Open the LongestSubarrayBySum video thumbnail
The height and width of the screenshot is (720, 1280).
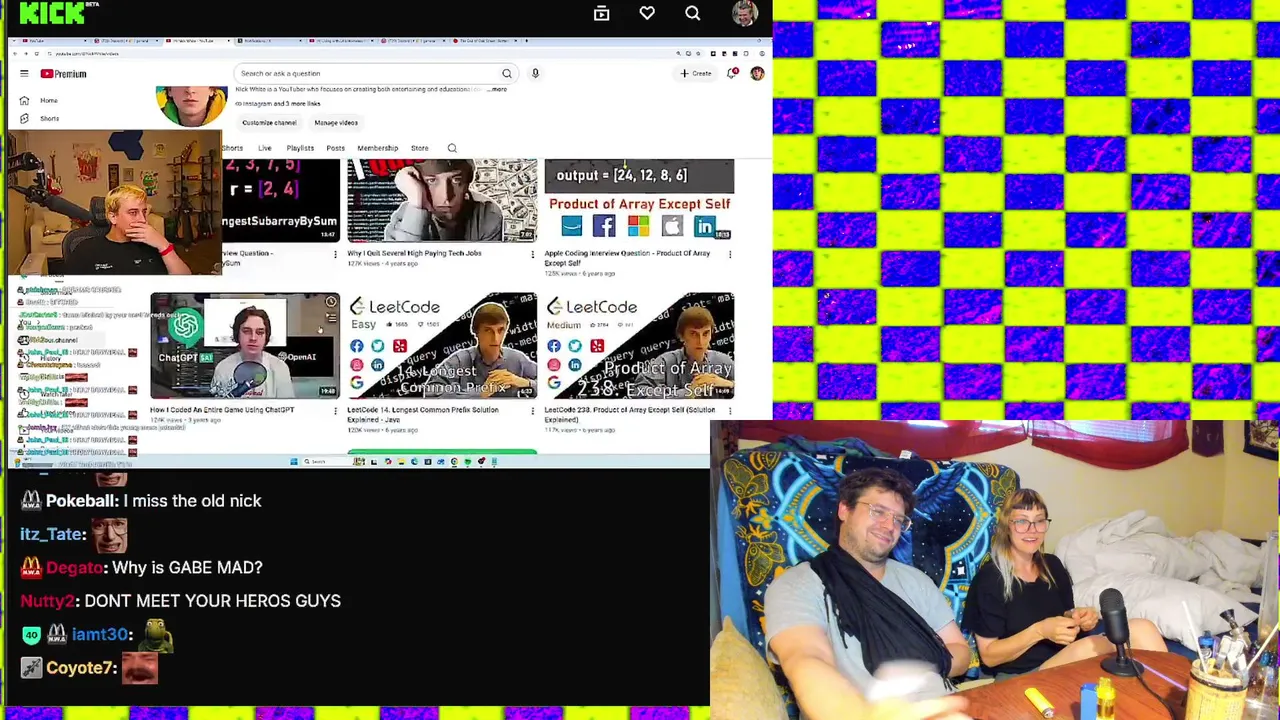(281, 200)
